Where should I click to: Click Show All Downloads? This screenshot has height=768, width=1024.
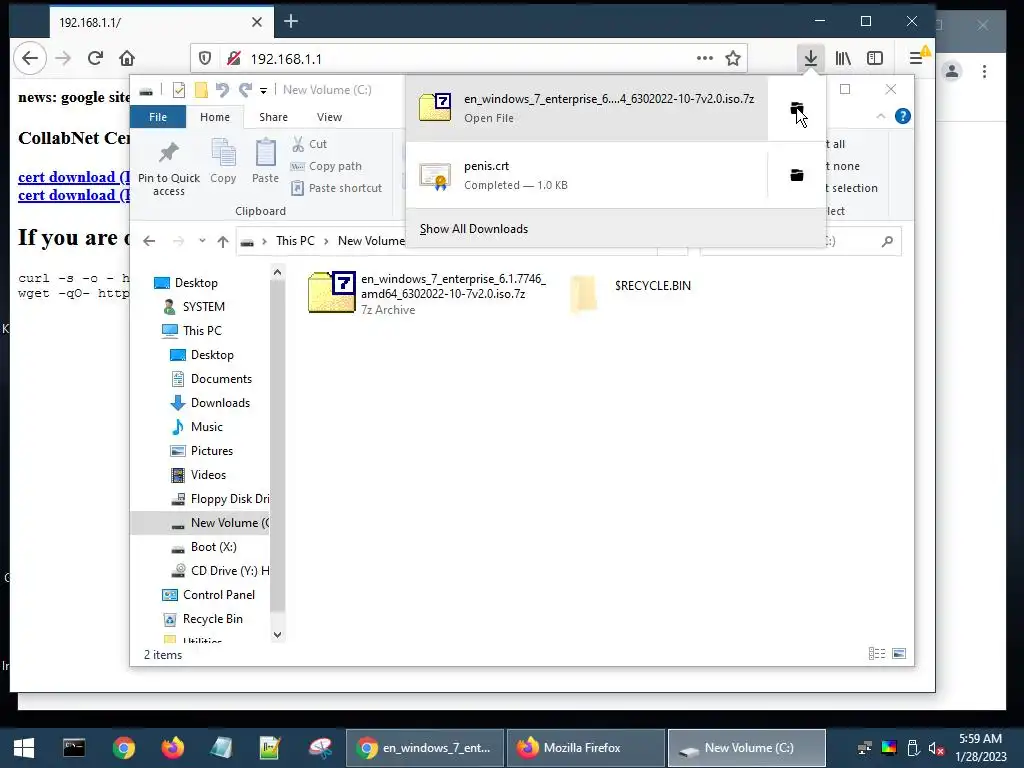[x=473, y=229]
